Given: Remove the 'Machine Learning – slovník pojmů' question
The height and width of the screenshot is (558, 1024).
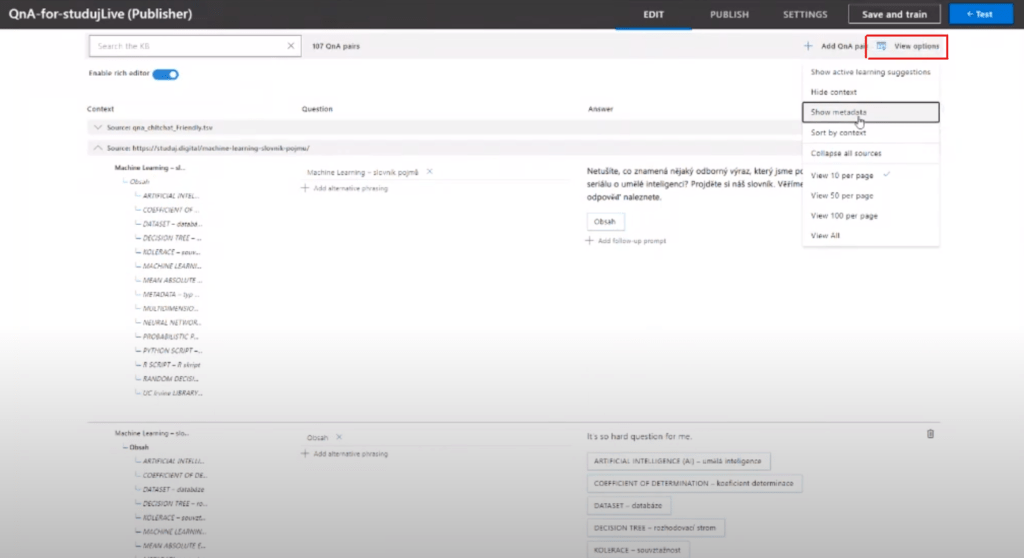Looking at the screenshot, I should pyautogui.click(x=429, y=172).
